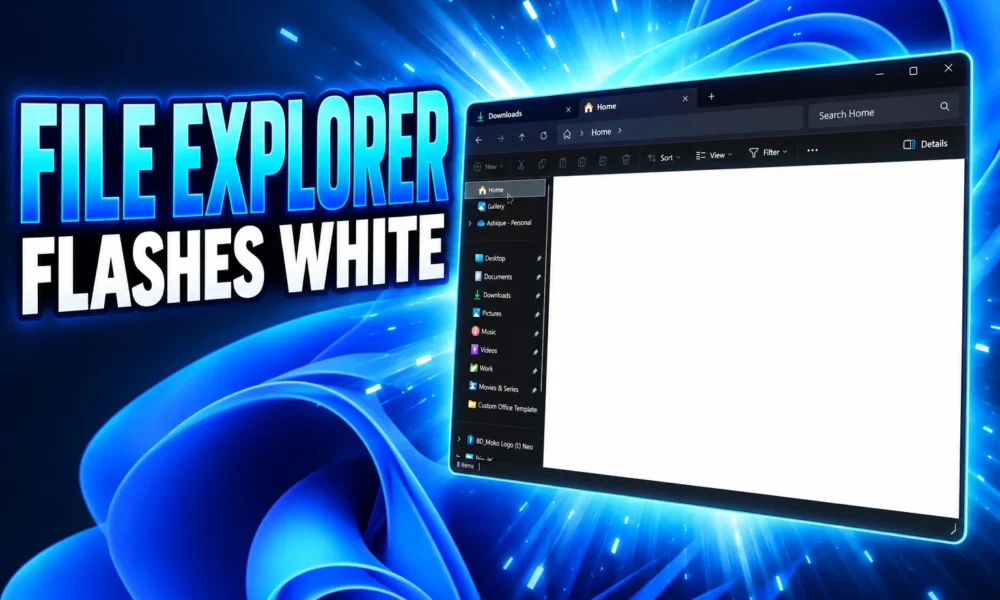
Task: Unpin Work using its pin icon
Action: [x=535, y=371]
